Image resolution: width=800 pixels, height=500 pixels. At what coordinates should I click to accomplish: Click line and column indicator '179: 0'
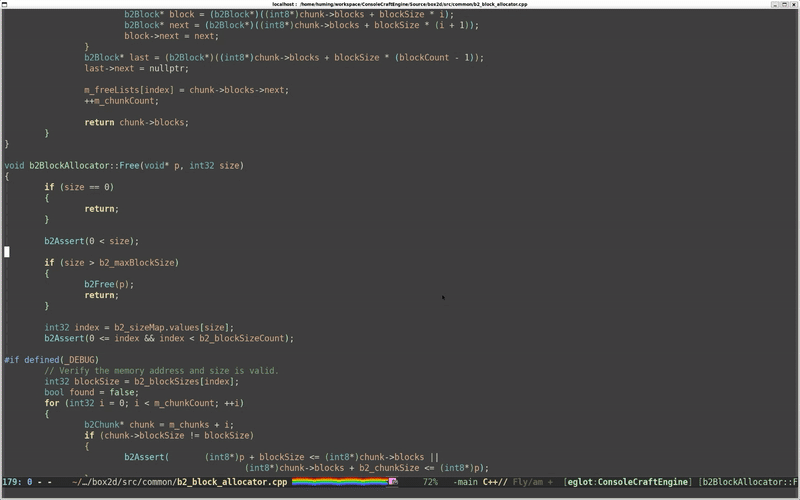click(x=17, y=482)
